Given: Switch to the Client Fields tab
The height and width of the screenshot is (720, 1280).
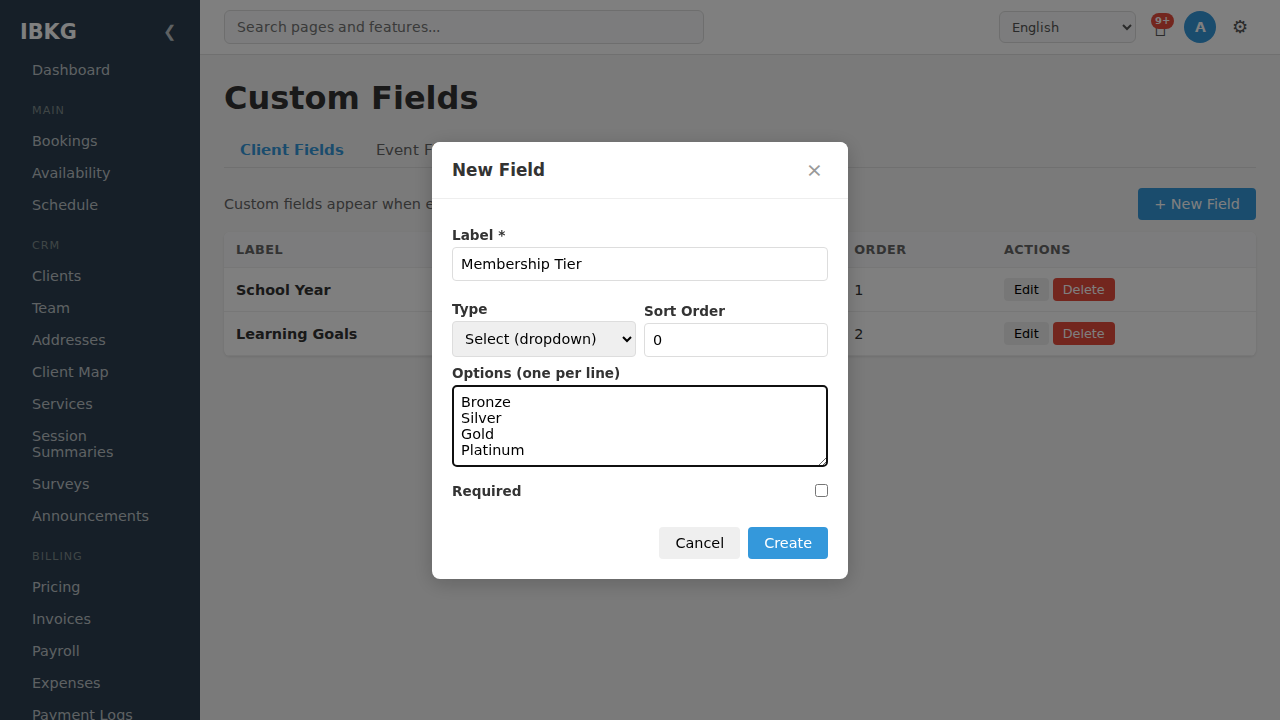Looking at the screenshot, I should pos(292,150).
